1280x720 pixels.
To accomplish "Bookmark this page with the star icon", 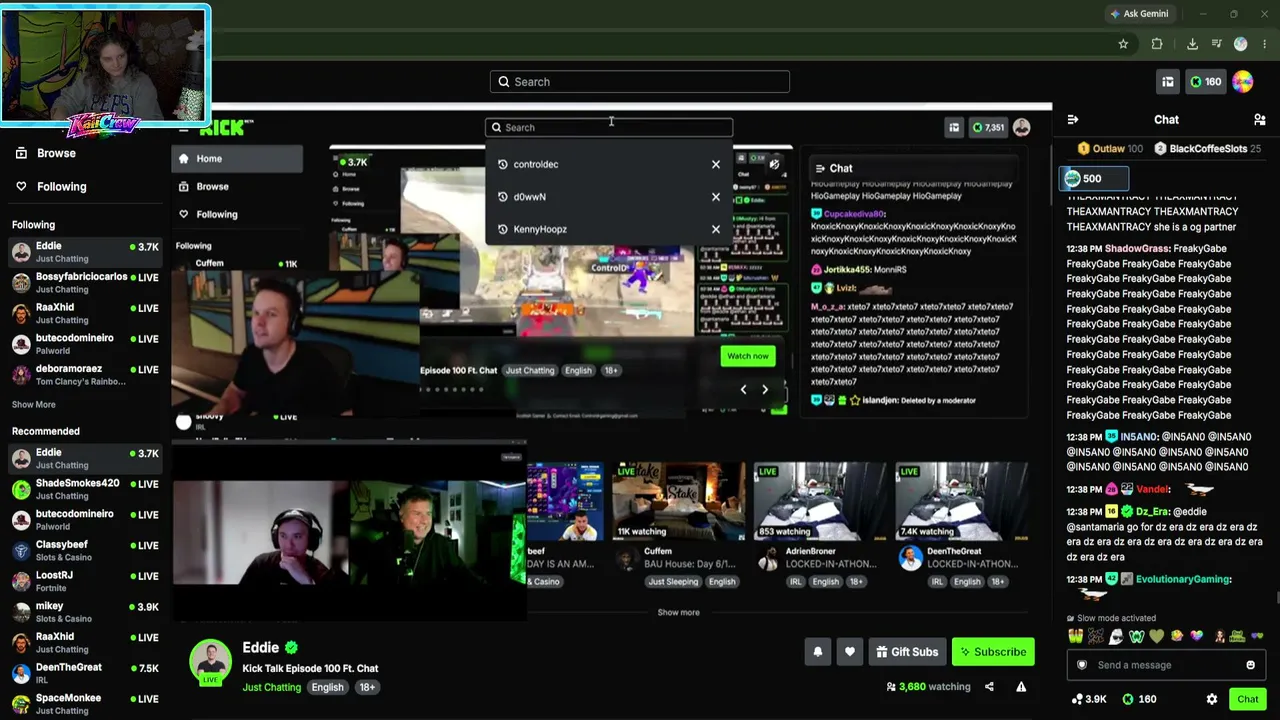I will click(1123, 44).
